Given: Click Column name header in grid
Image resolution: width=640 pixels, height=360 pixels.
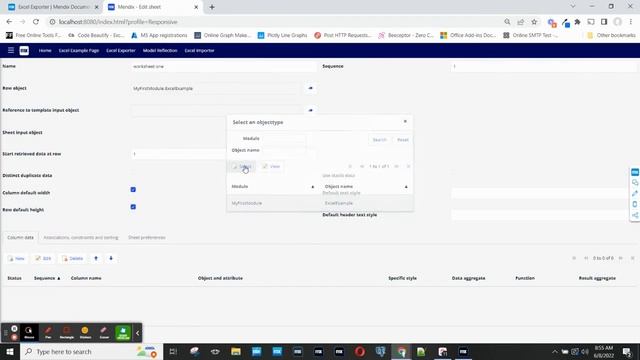Looking at the screenshot, I should coord(86,278).
